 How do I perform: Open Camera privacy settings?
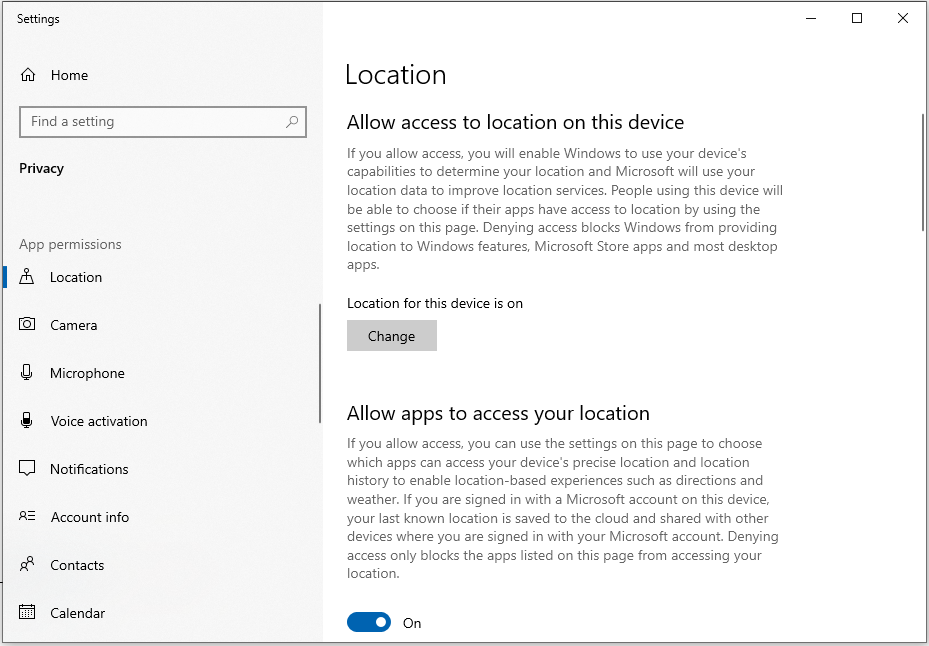(x=73, y=325)
